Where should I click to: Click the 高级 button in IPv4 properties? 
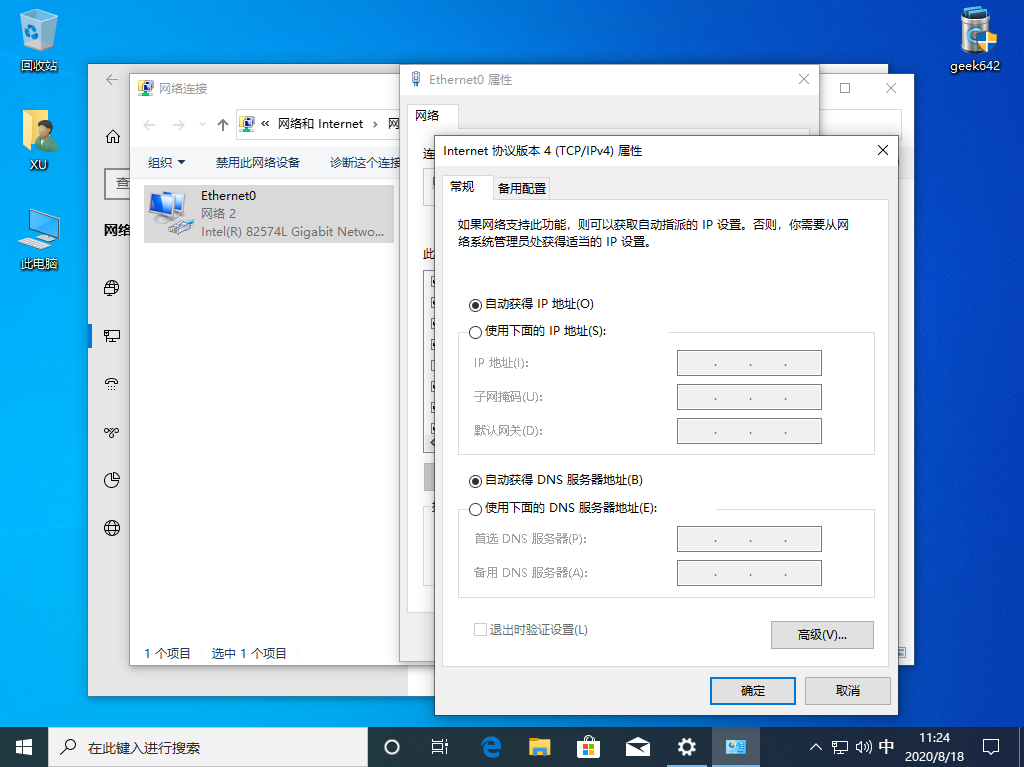pyautogui.click(x=821, y=634)
